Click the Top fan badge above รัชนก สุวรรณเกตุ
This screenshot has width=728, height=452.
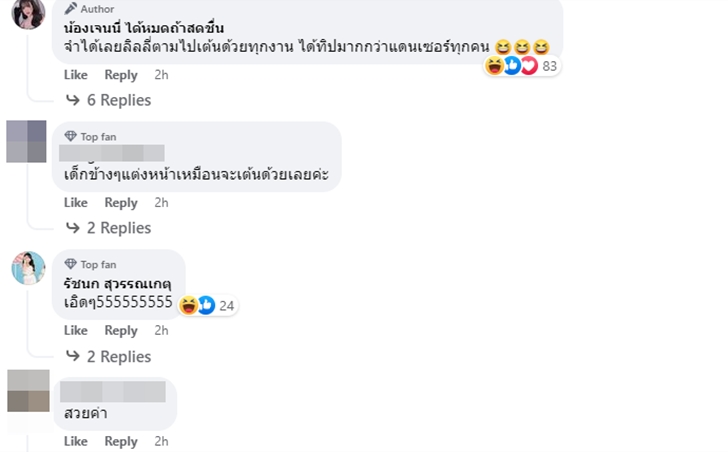[70, 264]
